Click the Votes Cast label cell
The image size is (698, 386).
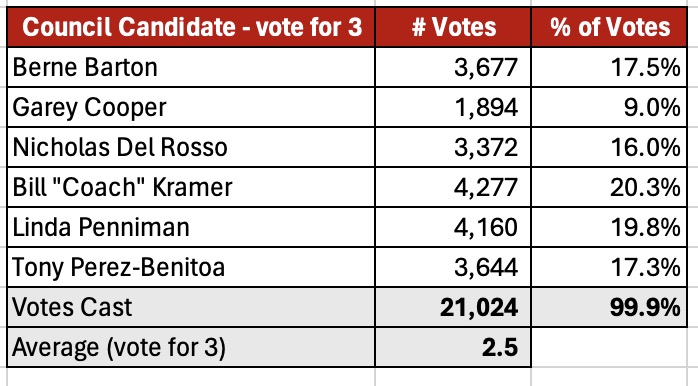pyautogui.click(x=191, y=307)
